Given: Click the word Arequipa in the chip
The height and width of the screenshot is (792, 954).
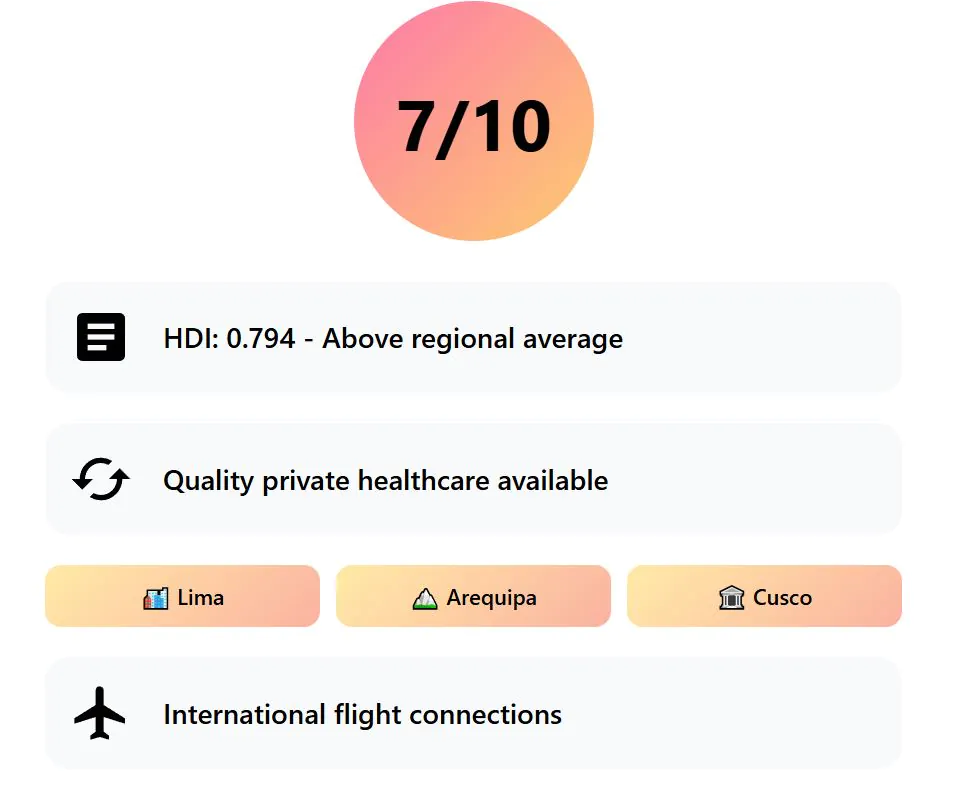Looking at the screenshot, I should point(492,598).
